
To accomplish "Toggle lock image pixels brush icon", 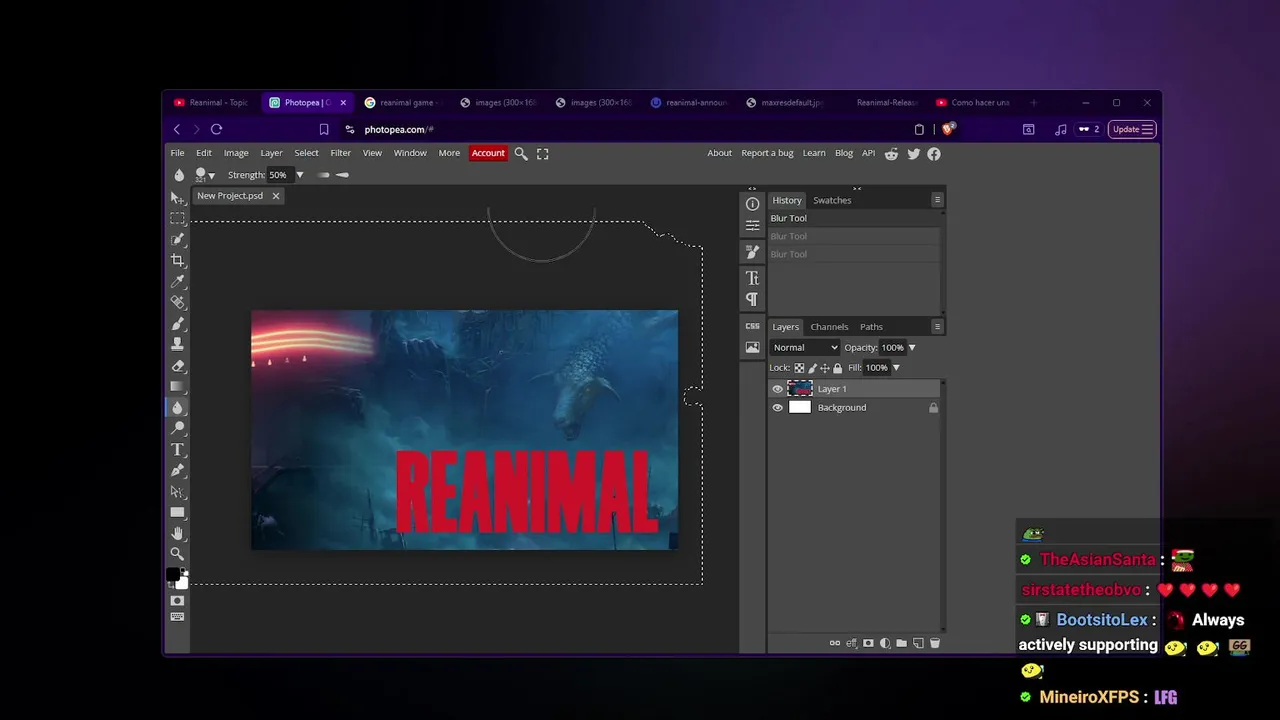I will point(812,368).
